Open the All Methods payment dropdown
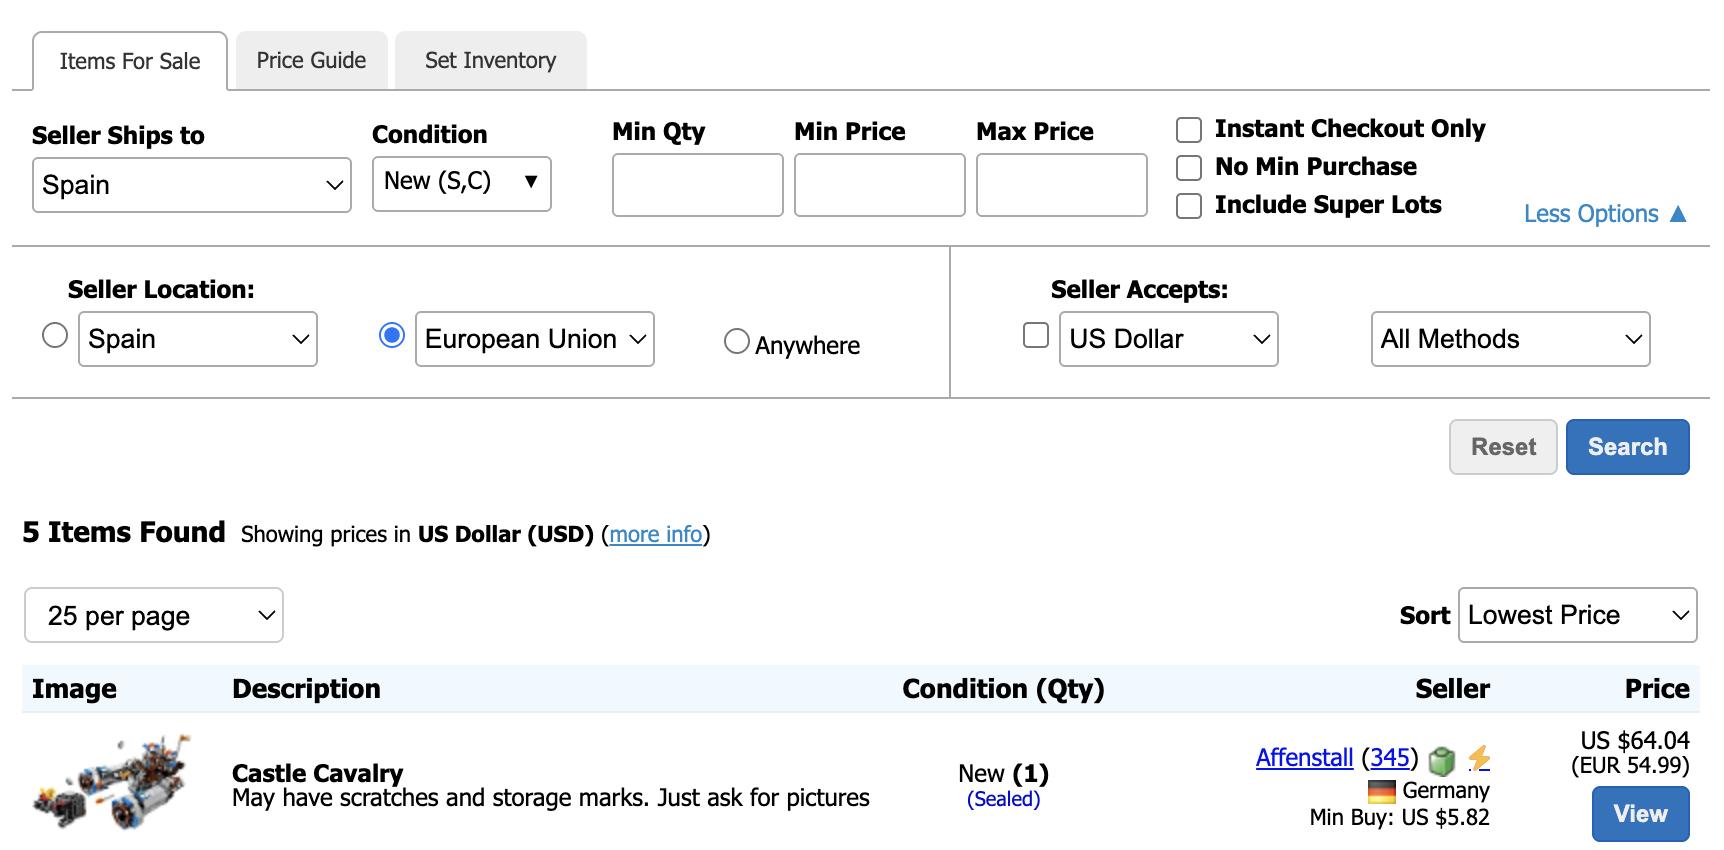This screenshot has width=1724, height=850. (x=1510, y=339)
